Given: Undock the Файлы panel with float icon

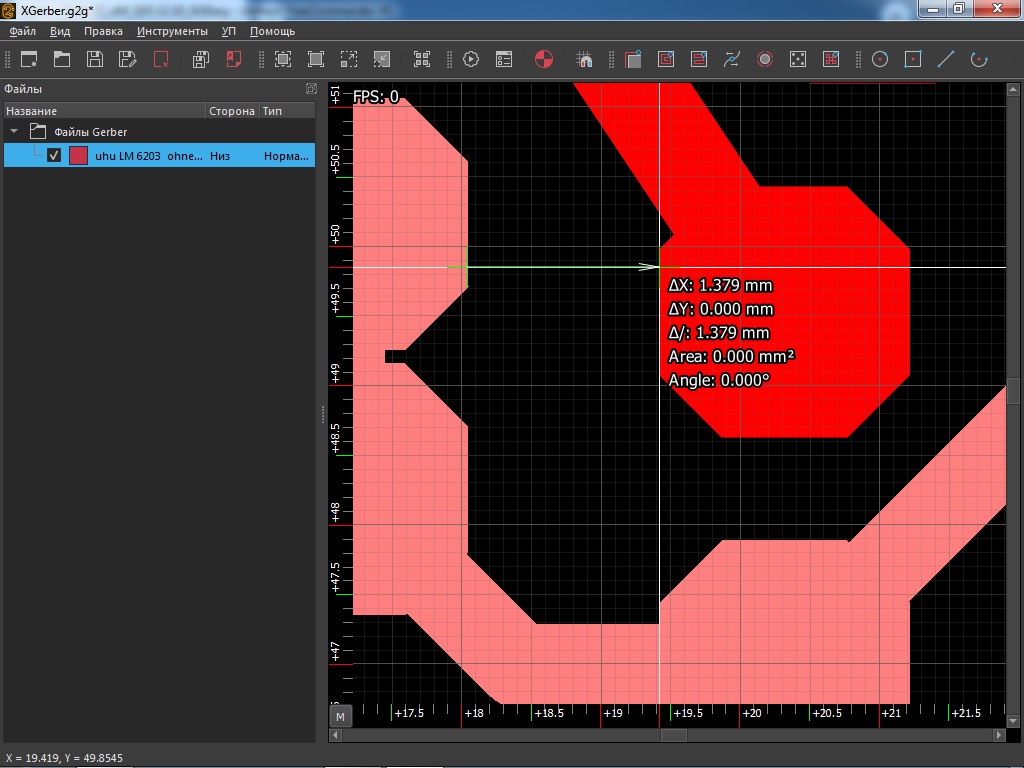Looking at the screenshot, I should 312,88.
